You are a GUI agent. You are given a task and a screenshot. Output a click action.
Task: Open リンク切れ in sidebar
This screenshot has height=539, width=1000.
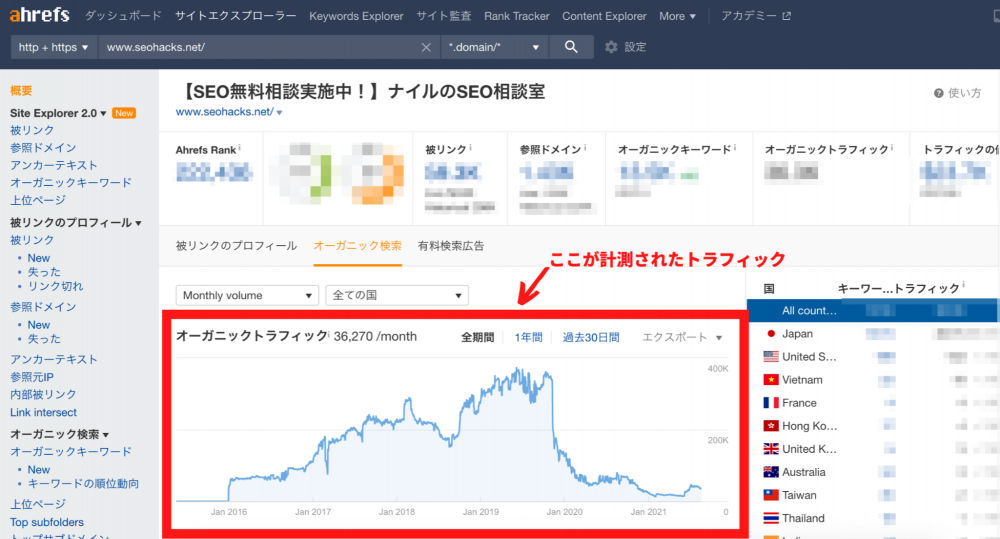pos(55,286)
